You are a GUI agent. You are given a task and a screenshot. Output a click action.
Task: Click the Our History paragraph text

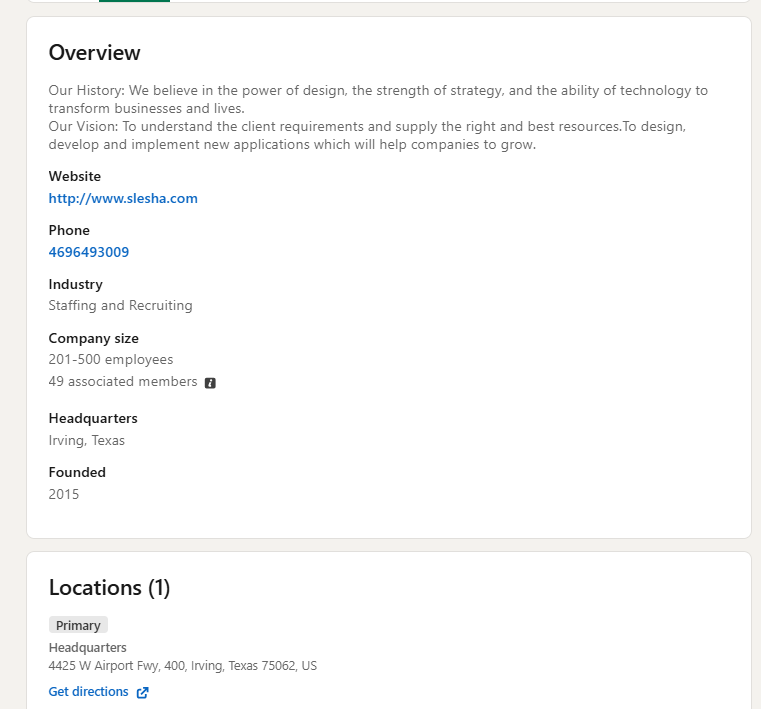coord(378,98)
